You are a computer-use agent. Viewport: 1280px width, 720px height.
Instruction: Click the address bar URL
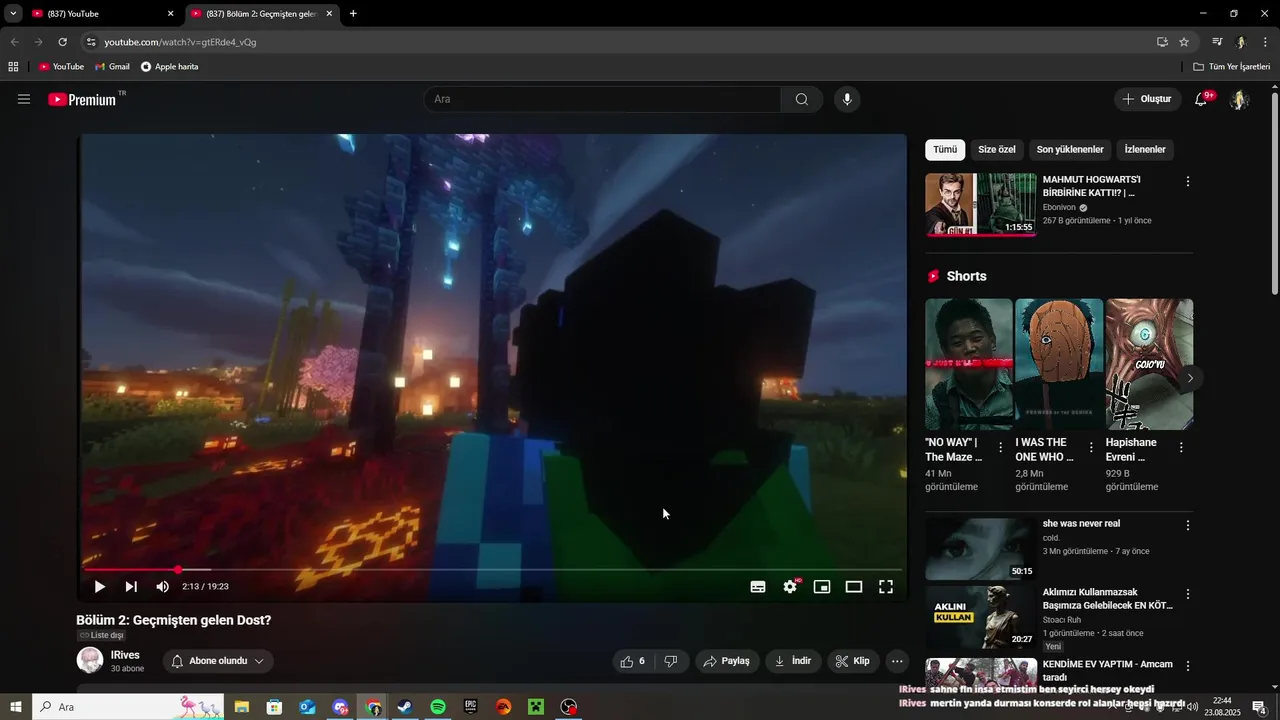click(x=180, y=42)
